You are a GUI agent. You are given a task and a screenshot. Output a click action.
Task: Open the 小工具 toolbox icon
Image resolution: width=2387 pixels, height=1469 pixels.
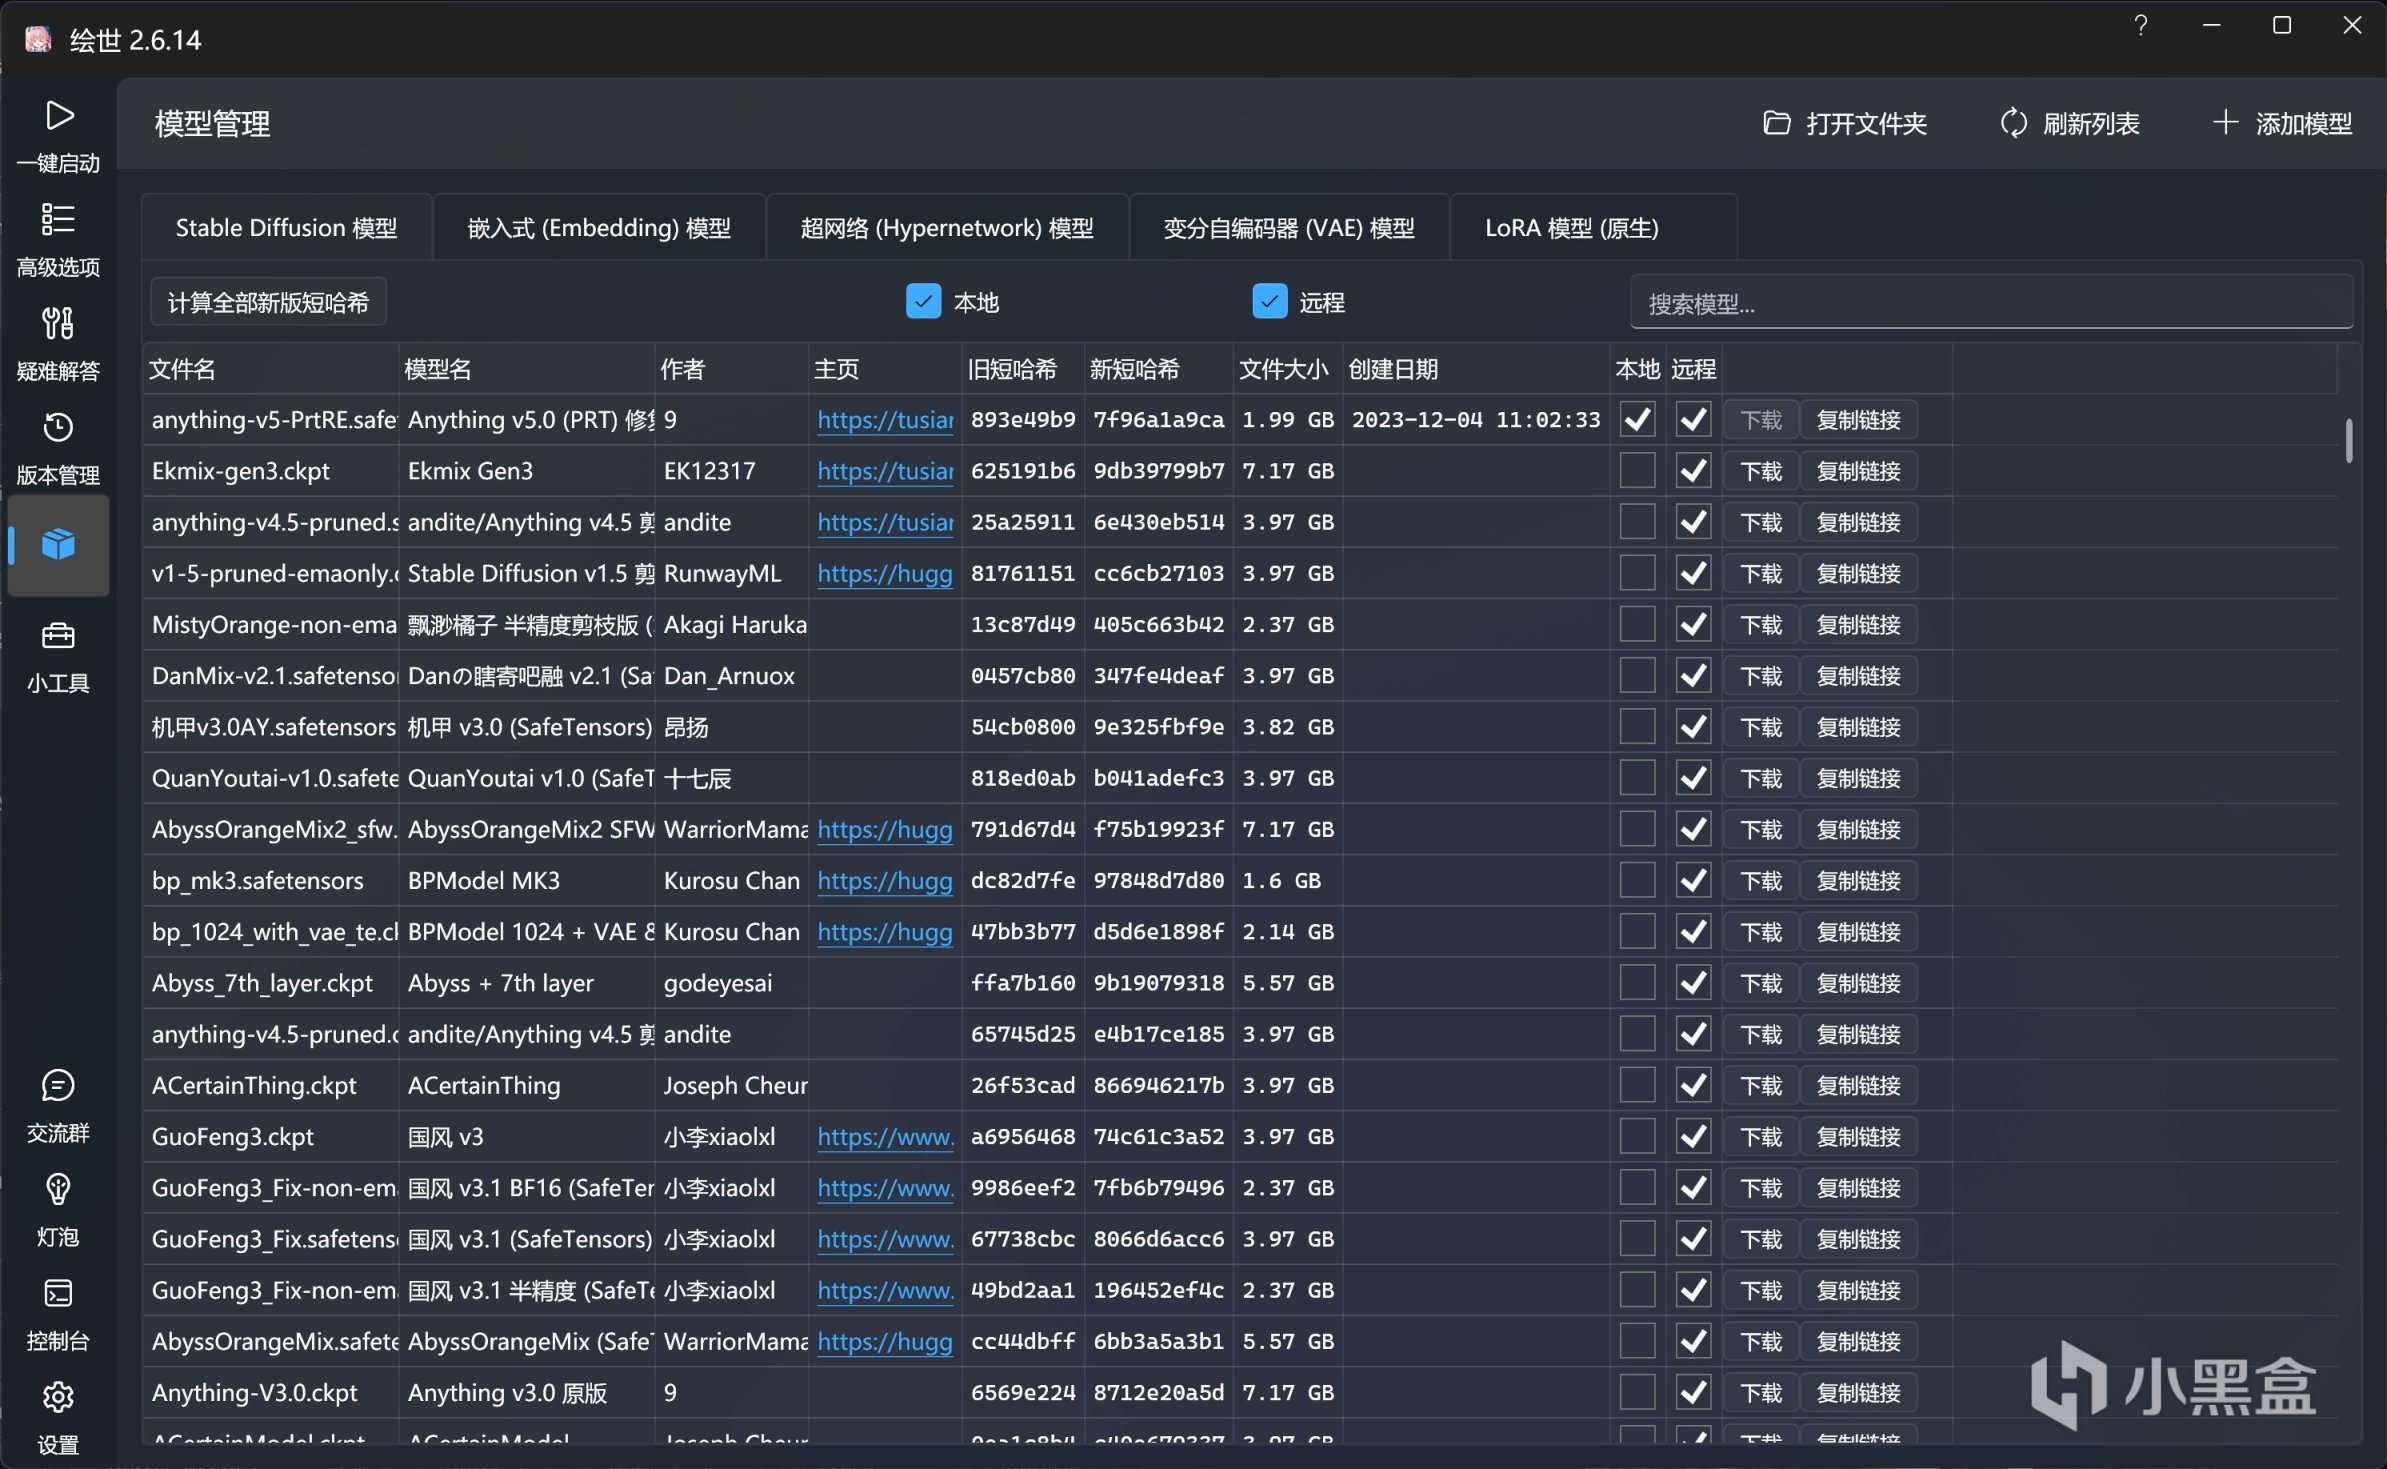pyautogui.click(x=58, y=637)
